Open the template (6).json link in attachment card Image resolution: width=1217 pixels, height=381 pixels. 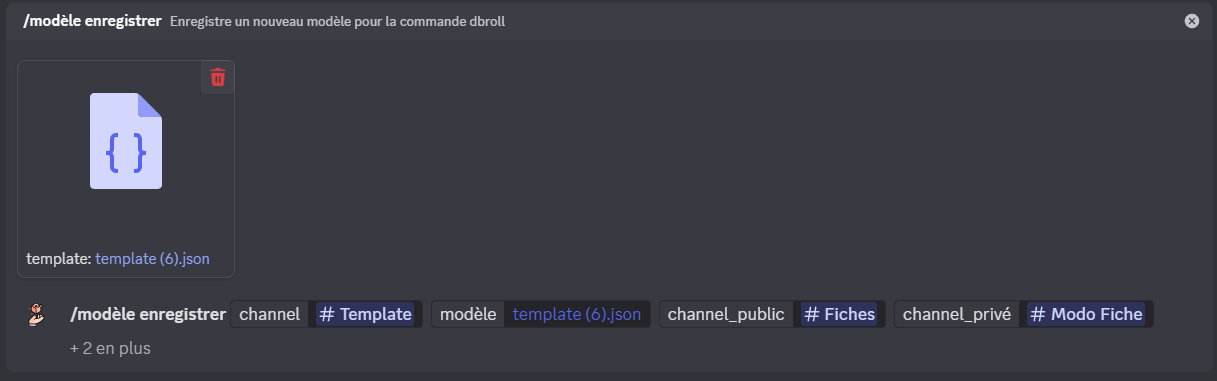click(152, 258)
